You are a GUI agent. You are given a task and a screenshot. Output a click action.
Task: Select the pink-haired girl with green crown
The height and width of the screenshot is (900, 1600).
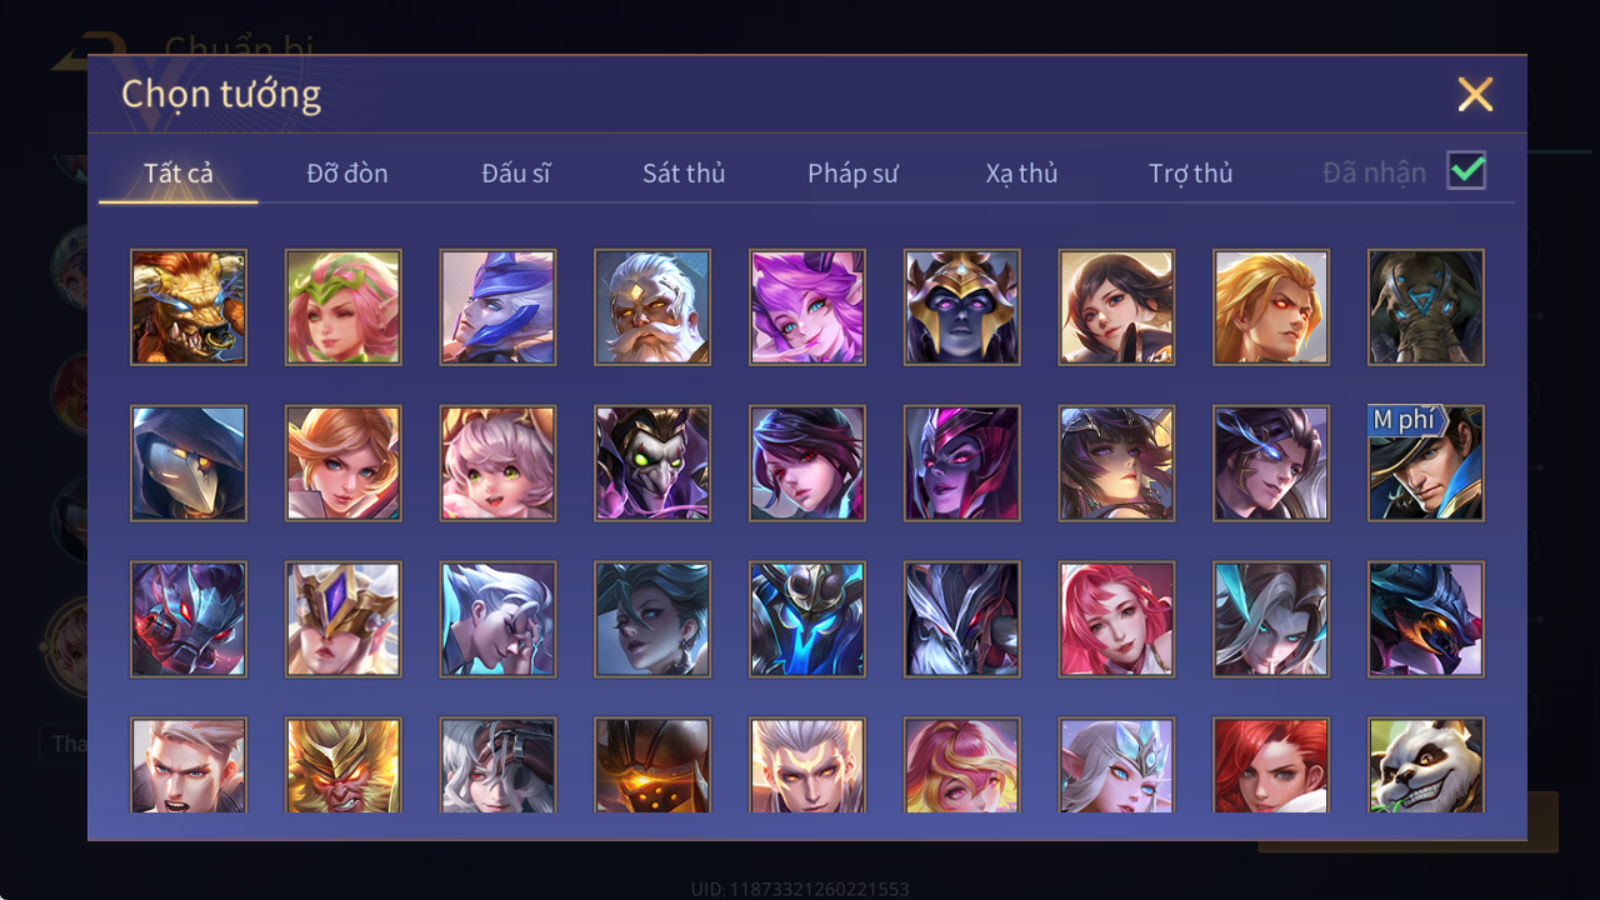point(343,307)
